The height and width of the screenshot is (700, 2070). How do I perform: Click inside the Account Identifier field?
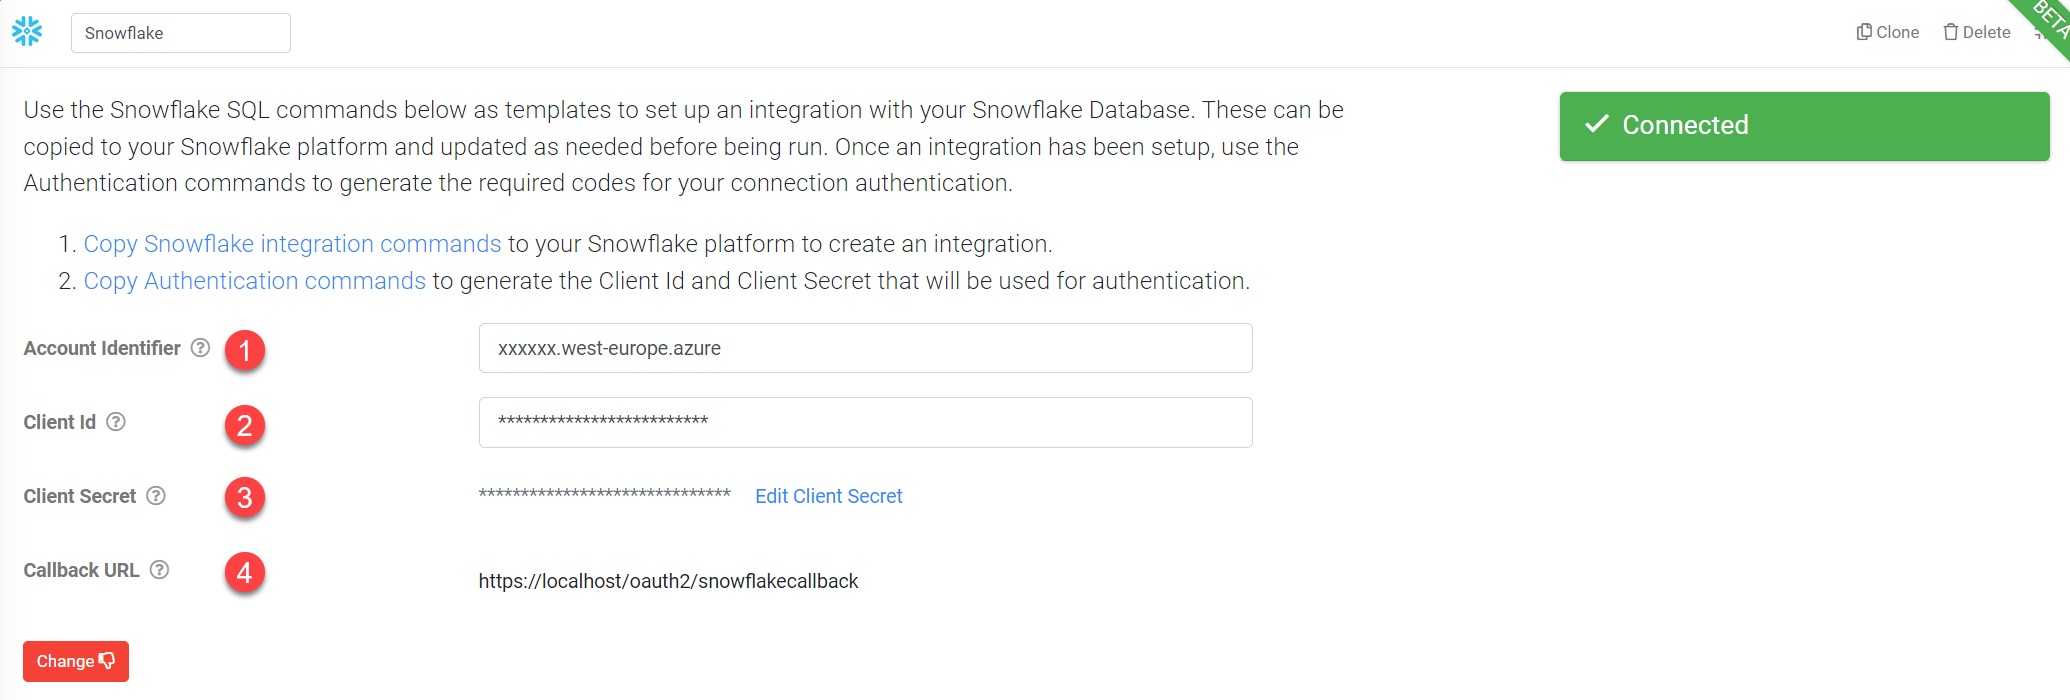coord(866,348)
